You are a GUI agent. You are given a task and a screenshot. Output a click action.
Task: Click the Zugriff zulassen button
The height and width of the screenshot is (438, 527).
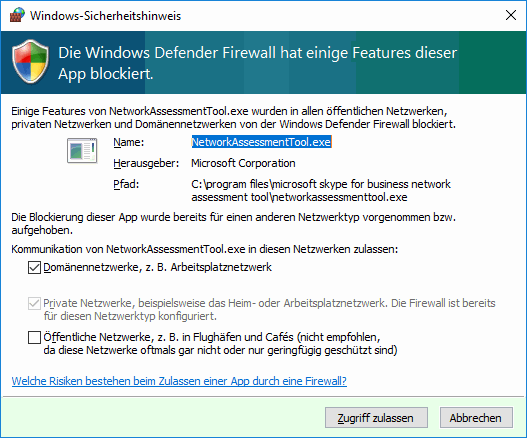click(x=376, y=417)
